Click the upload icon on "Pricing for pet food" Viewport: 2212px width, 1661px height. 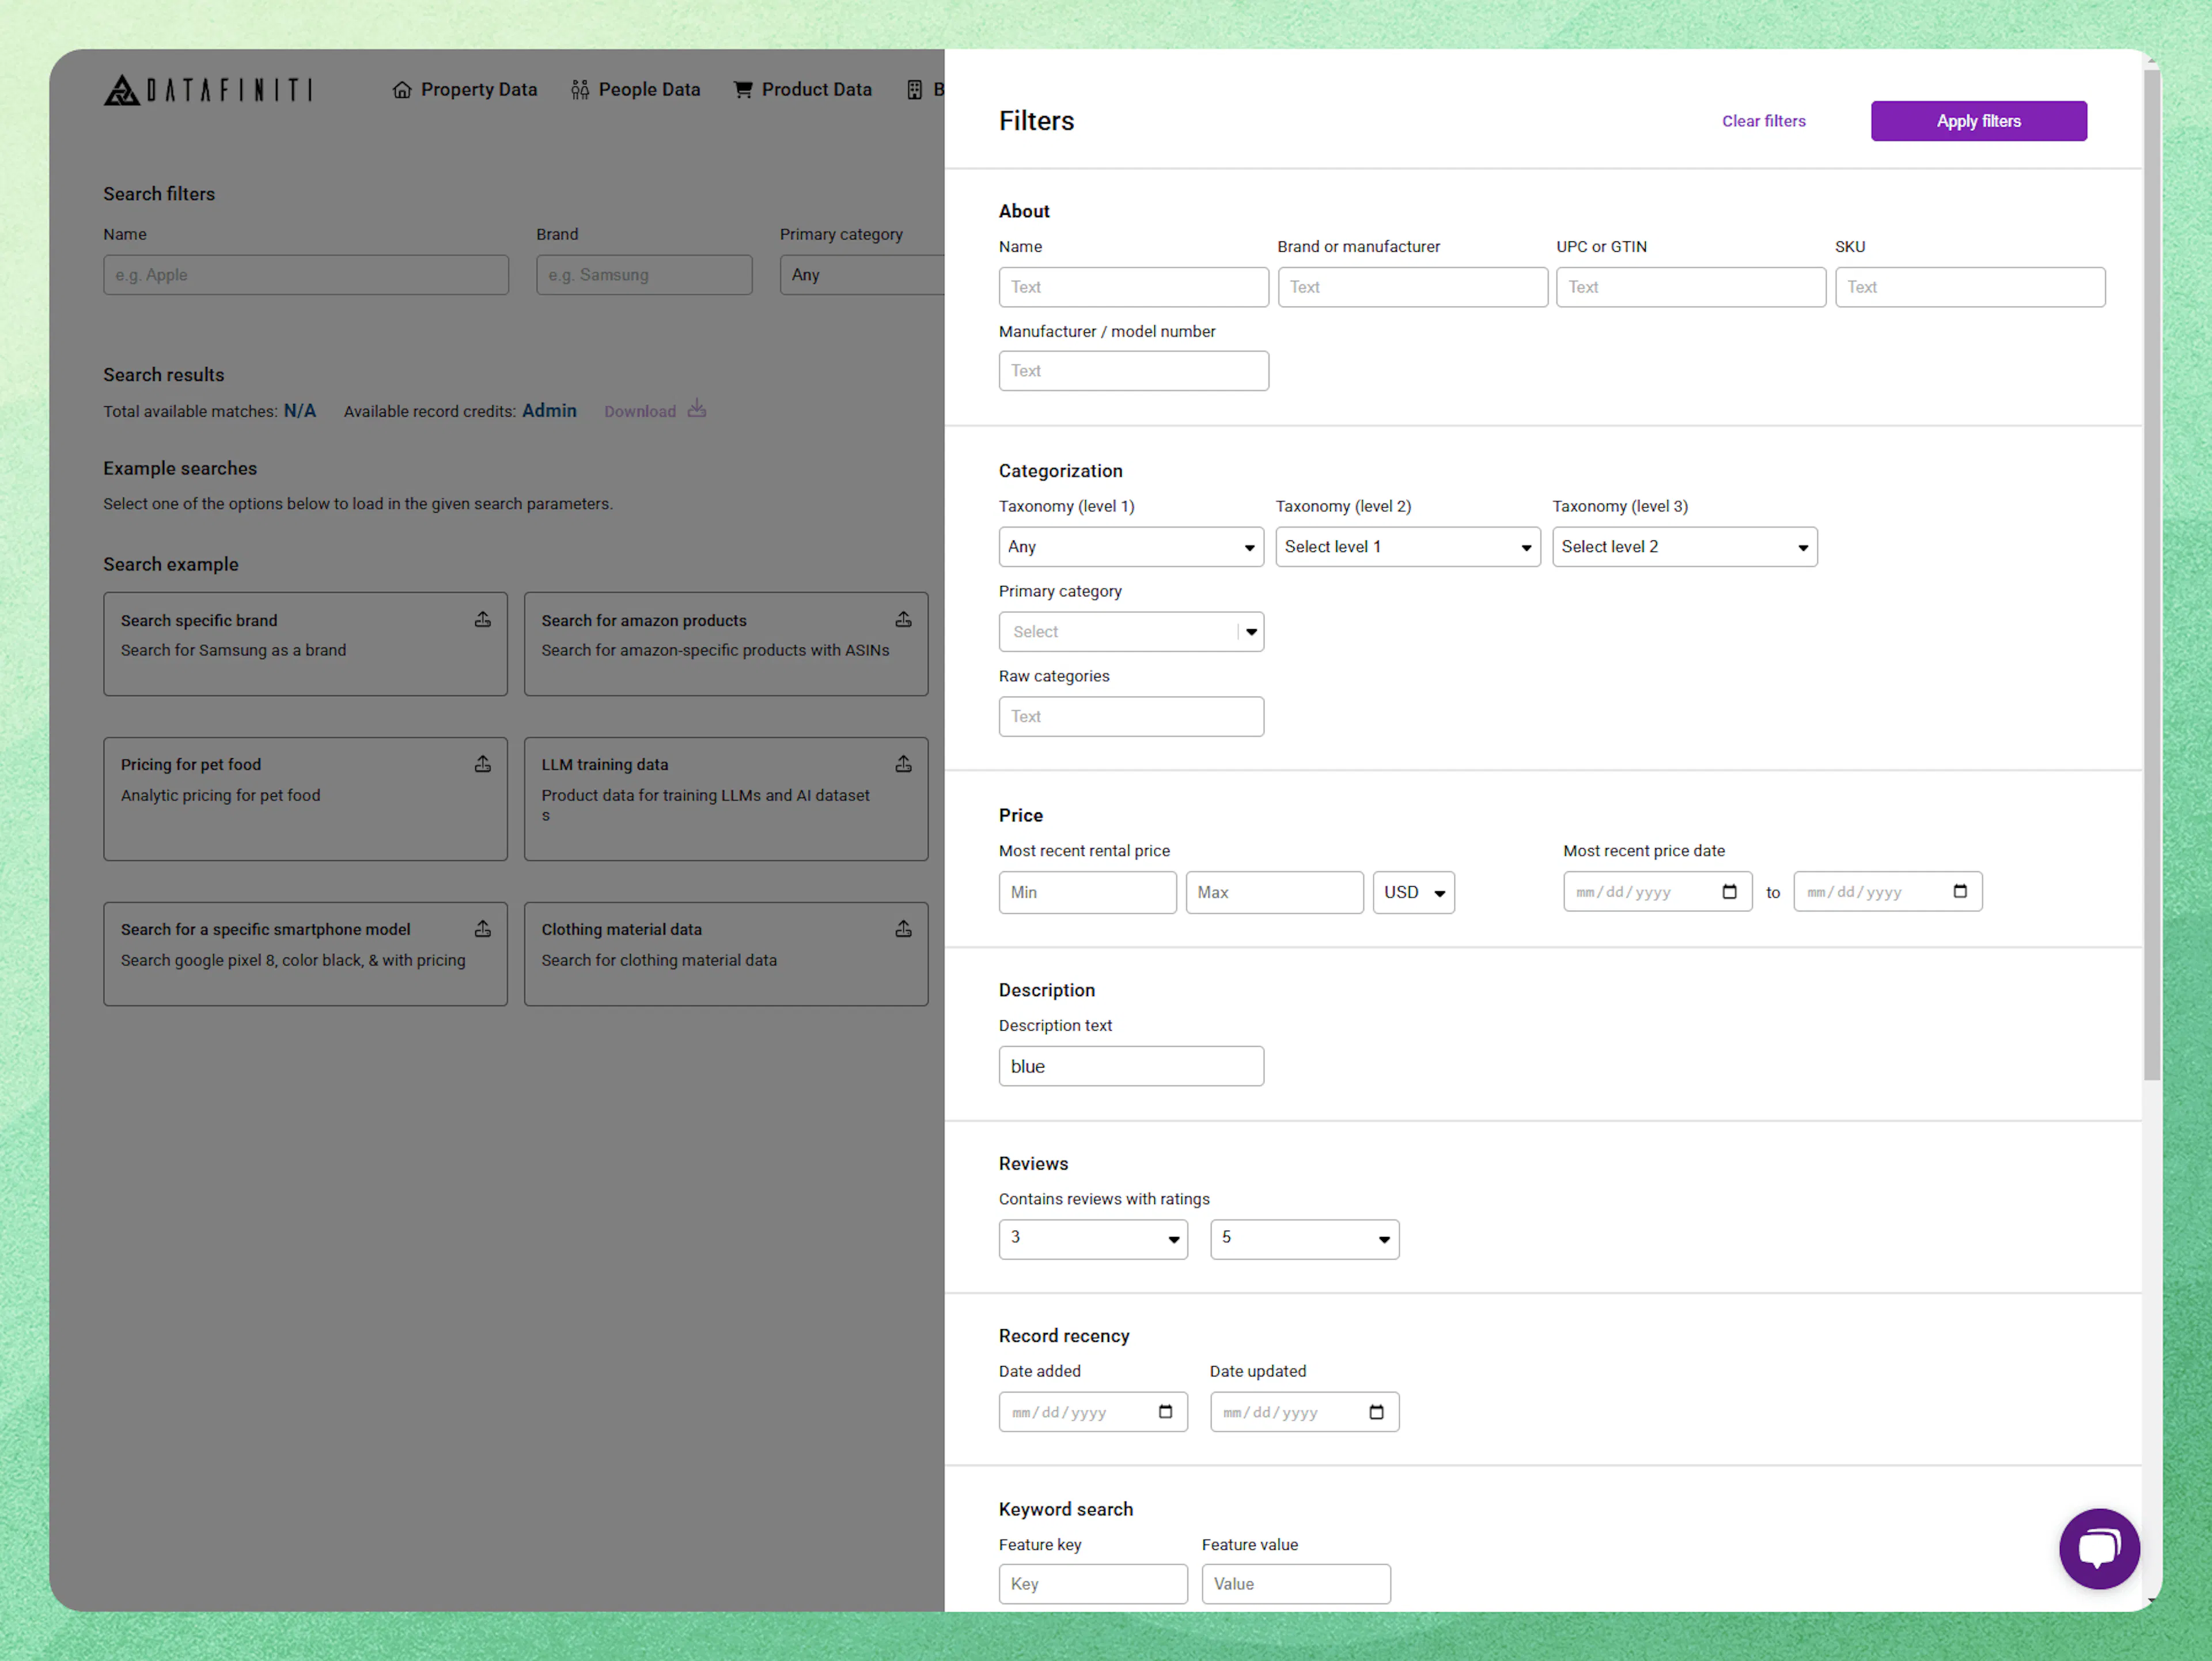pos(484,763)
